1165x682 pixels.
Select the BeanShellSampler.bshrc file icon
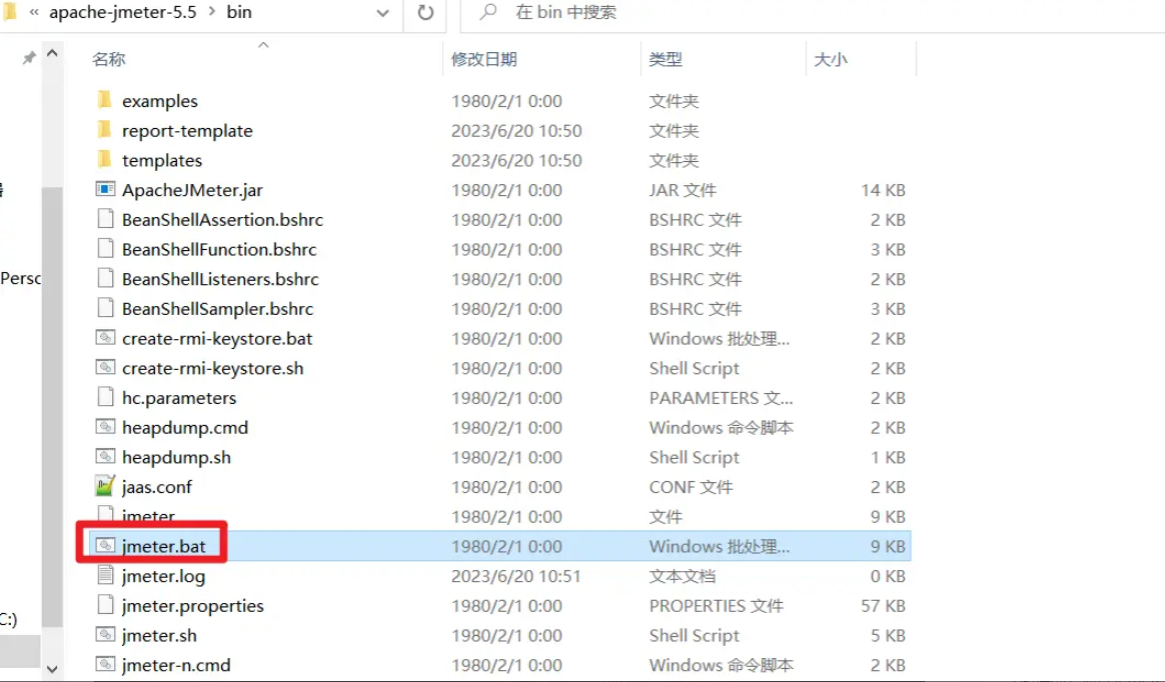point(106,308)
